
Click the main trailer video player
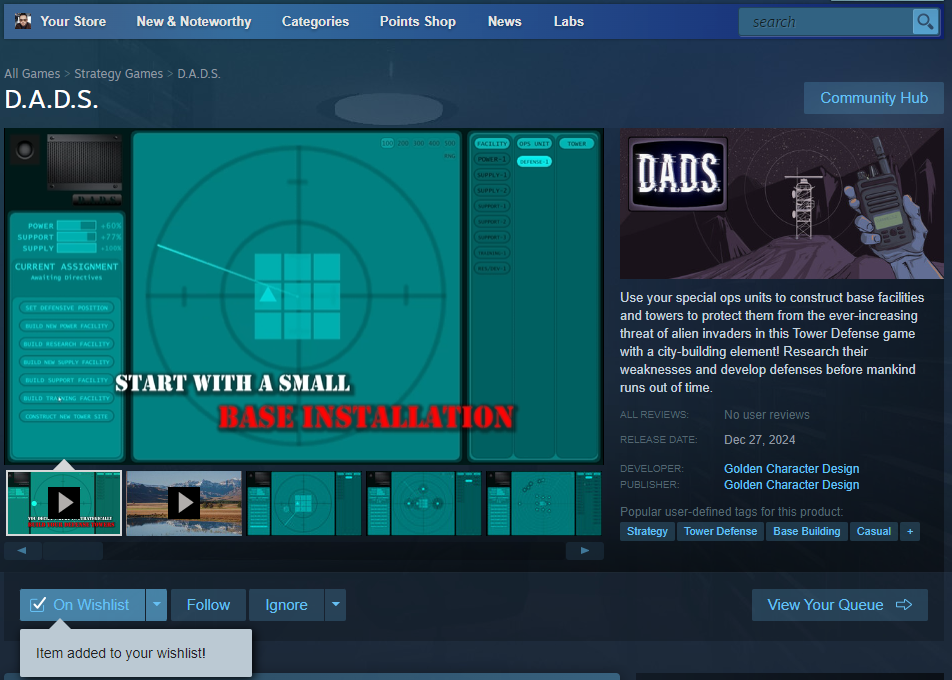[304, 296]
